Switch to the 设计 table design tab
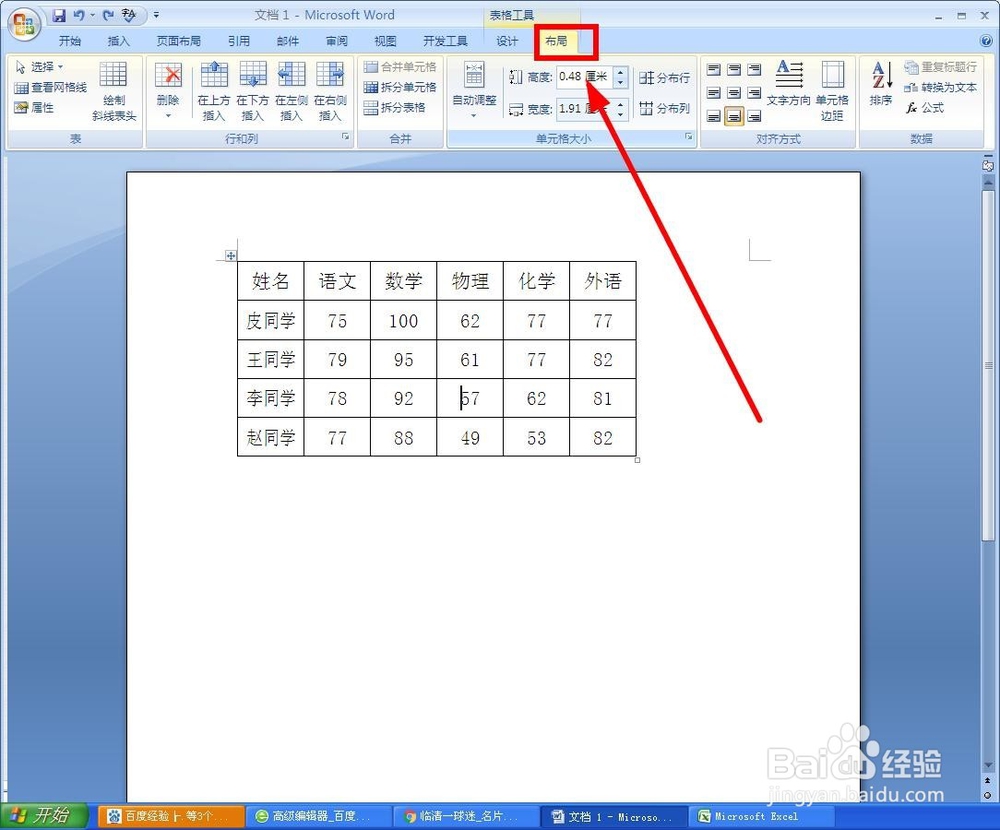Viewport: 1000px width, 830px height. [507, 41]
